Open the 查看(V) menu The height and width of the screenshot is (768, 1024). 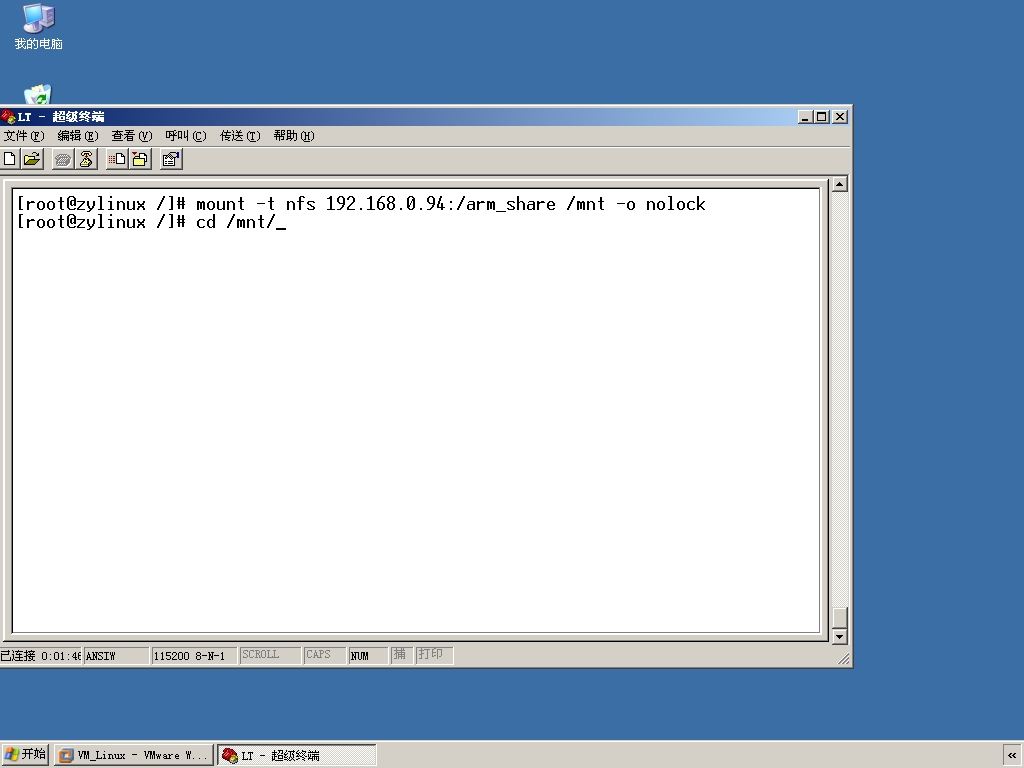pyautogui.click(x=131, y=136)
